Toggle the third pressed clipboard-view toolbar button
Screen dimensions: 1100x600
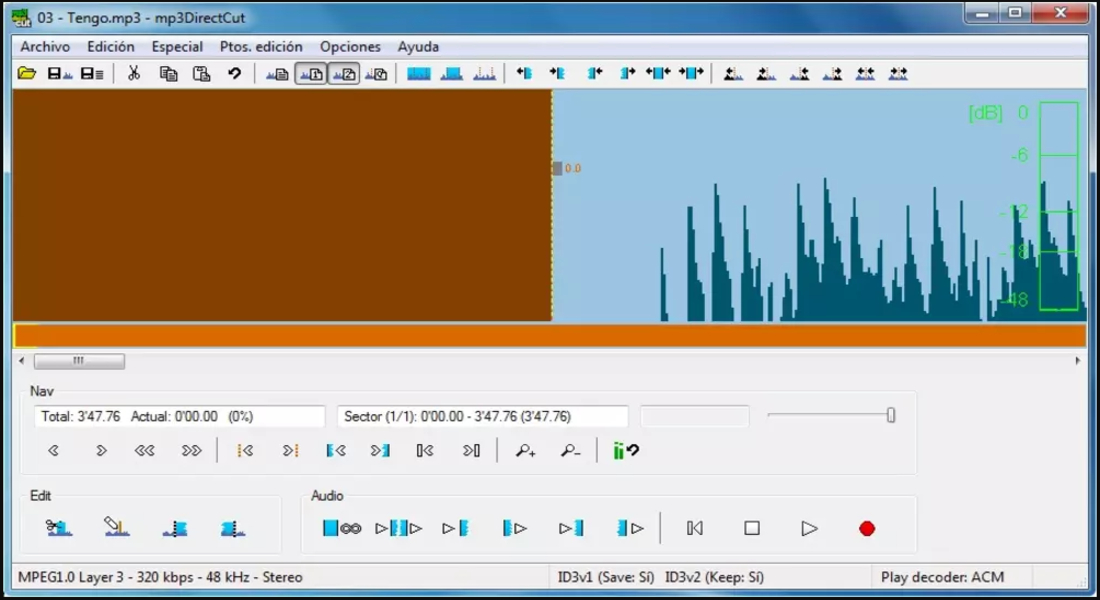(344, 73)
